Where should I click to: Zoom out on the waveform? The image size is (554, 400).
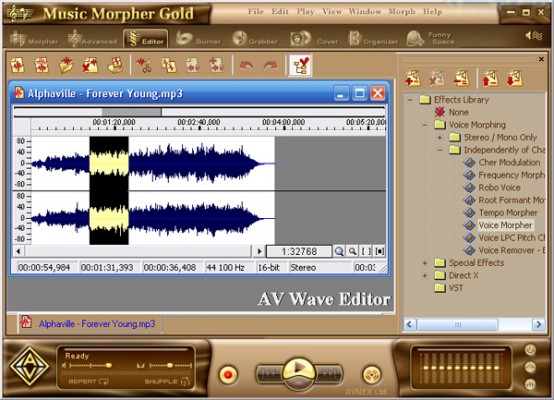[352, 251]
